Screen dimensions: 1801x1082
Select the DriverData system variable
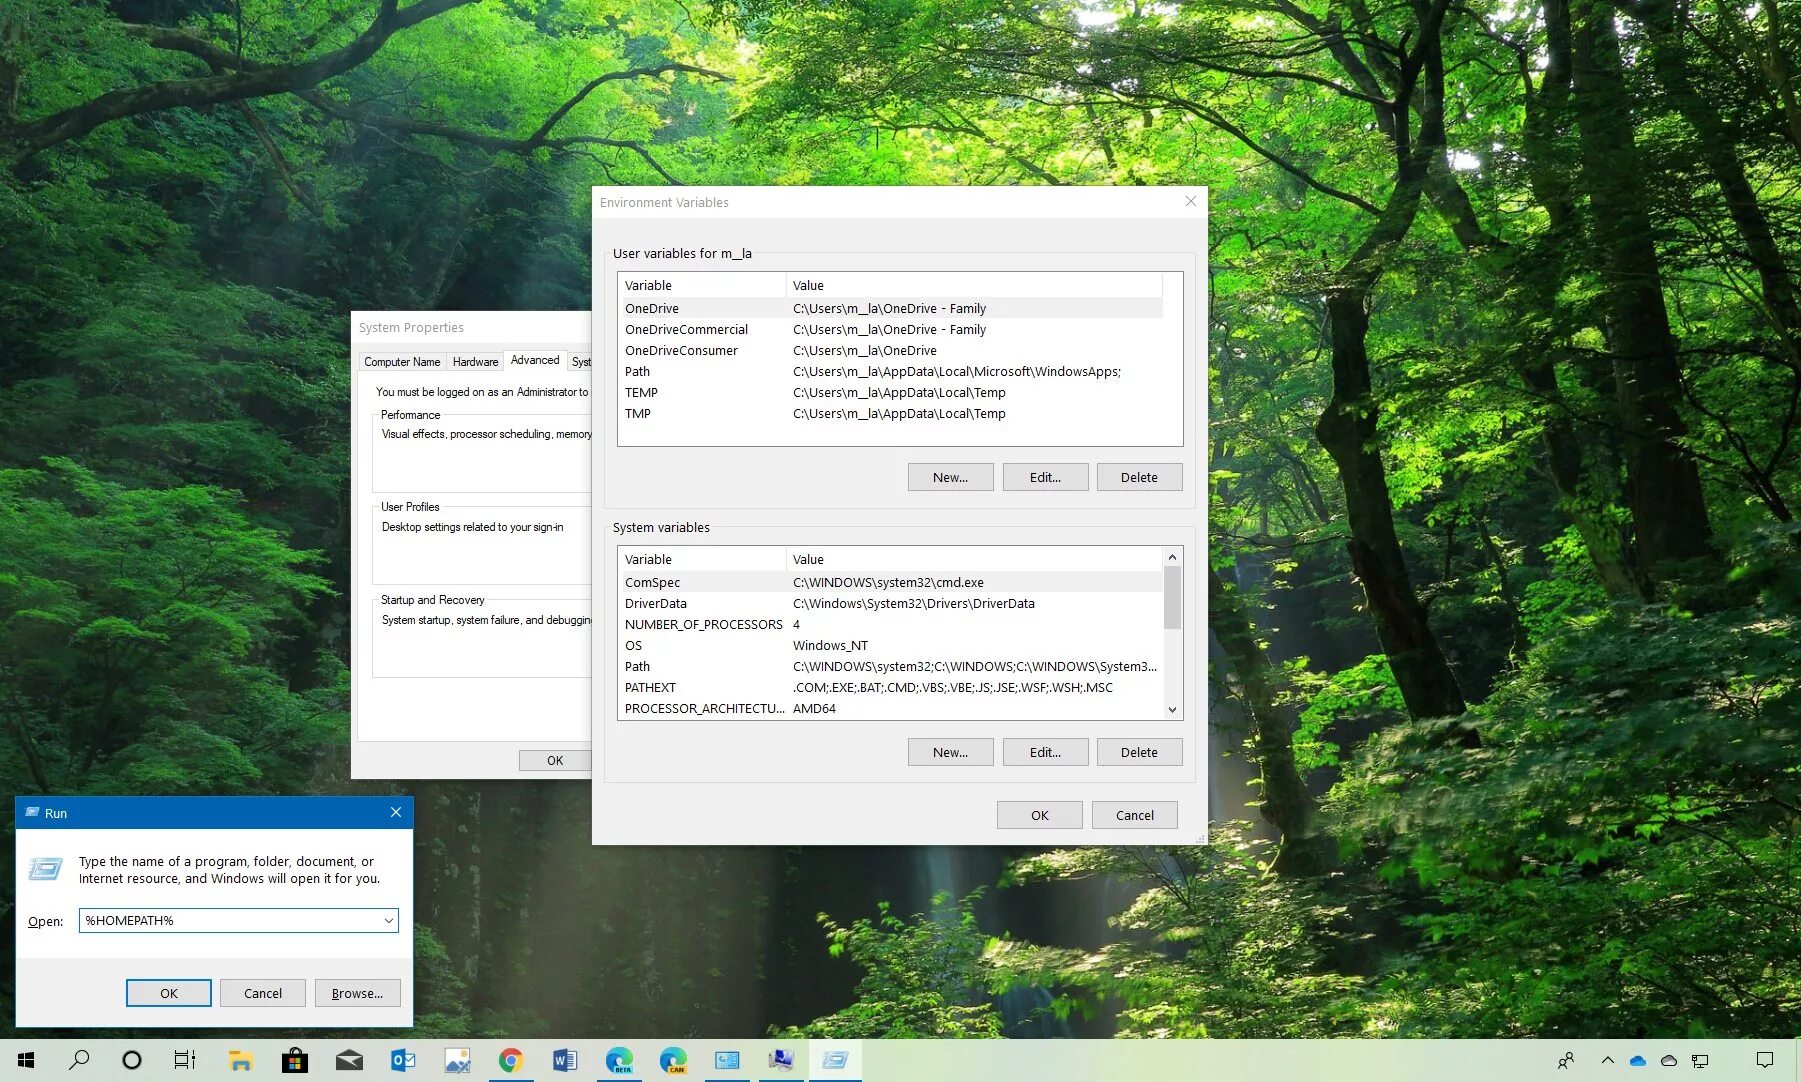(x=891, y=604)
